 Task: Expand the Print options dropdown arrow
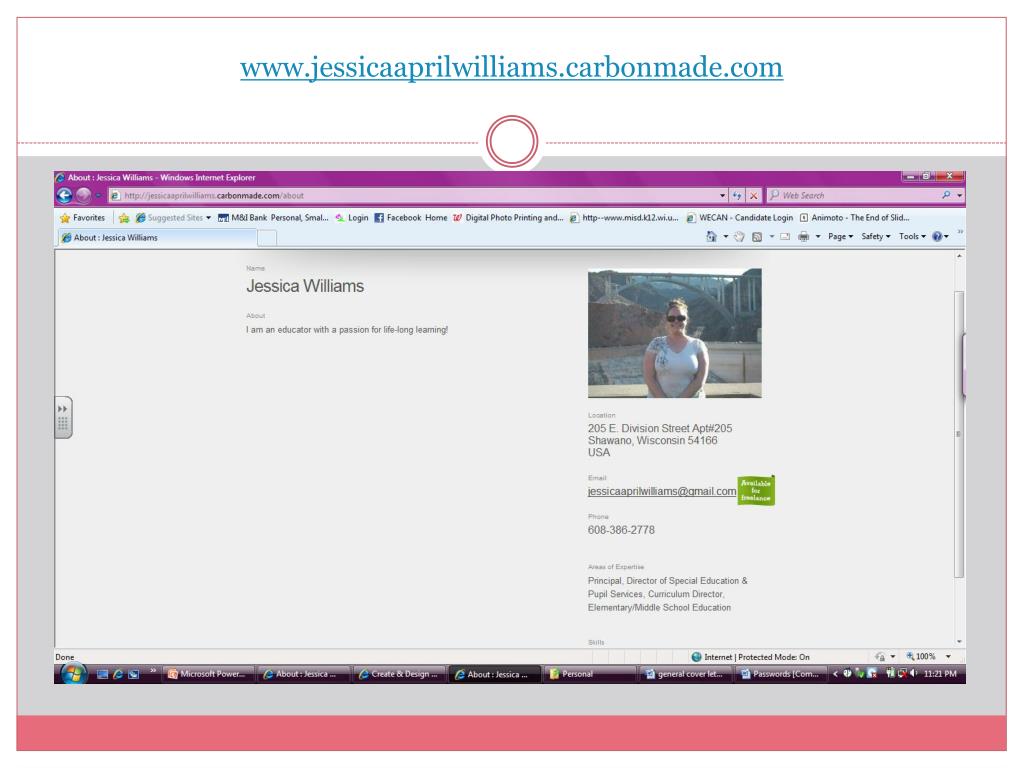coord(818,236)
